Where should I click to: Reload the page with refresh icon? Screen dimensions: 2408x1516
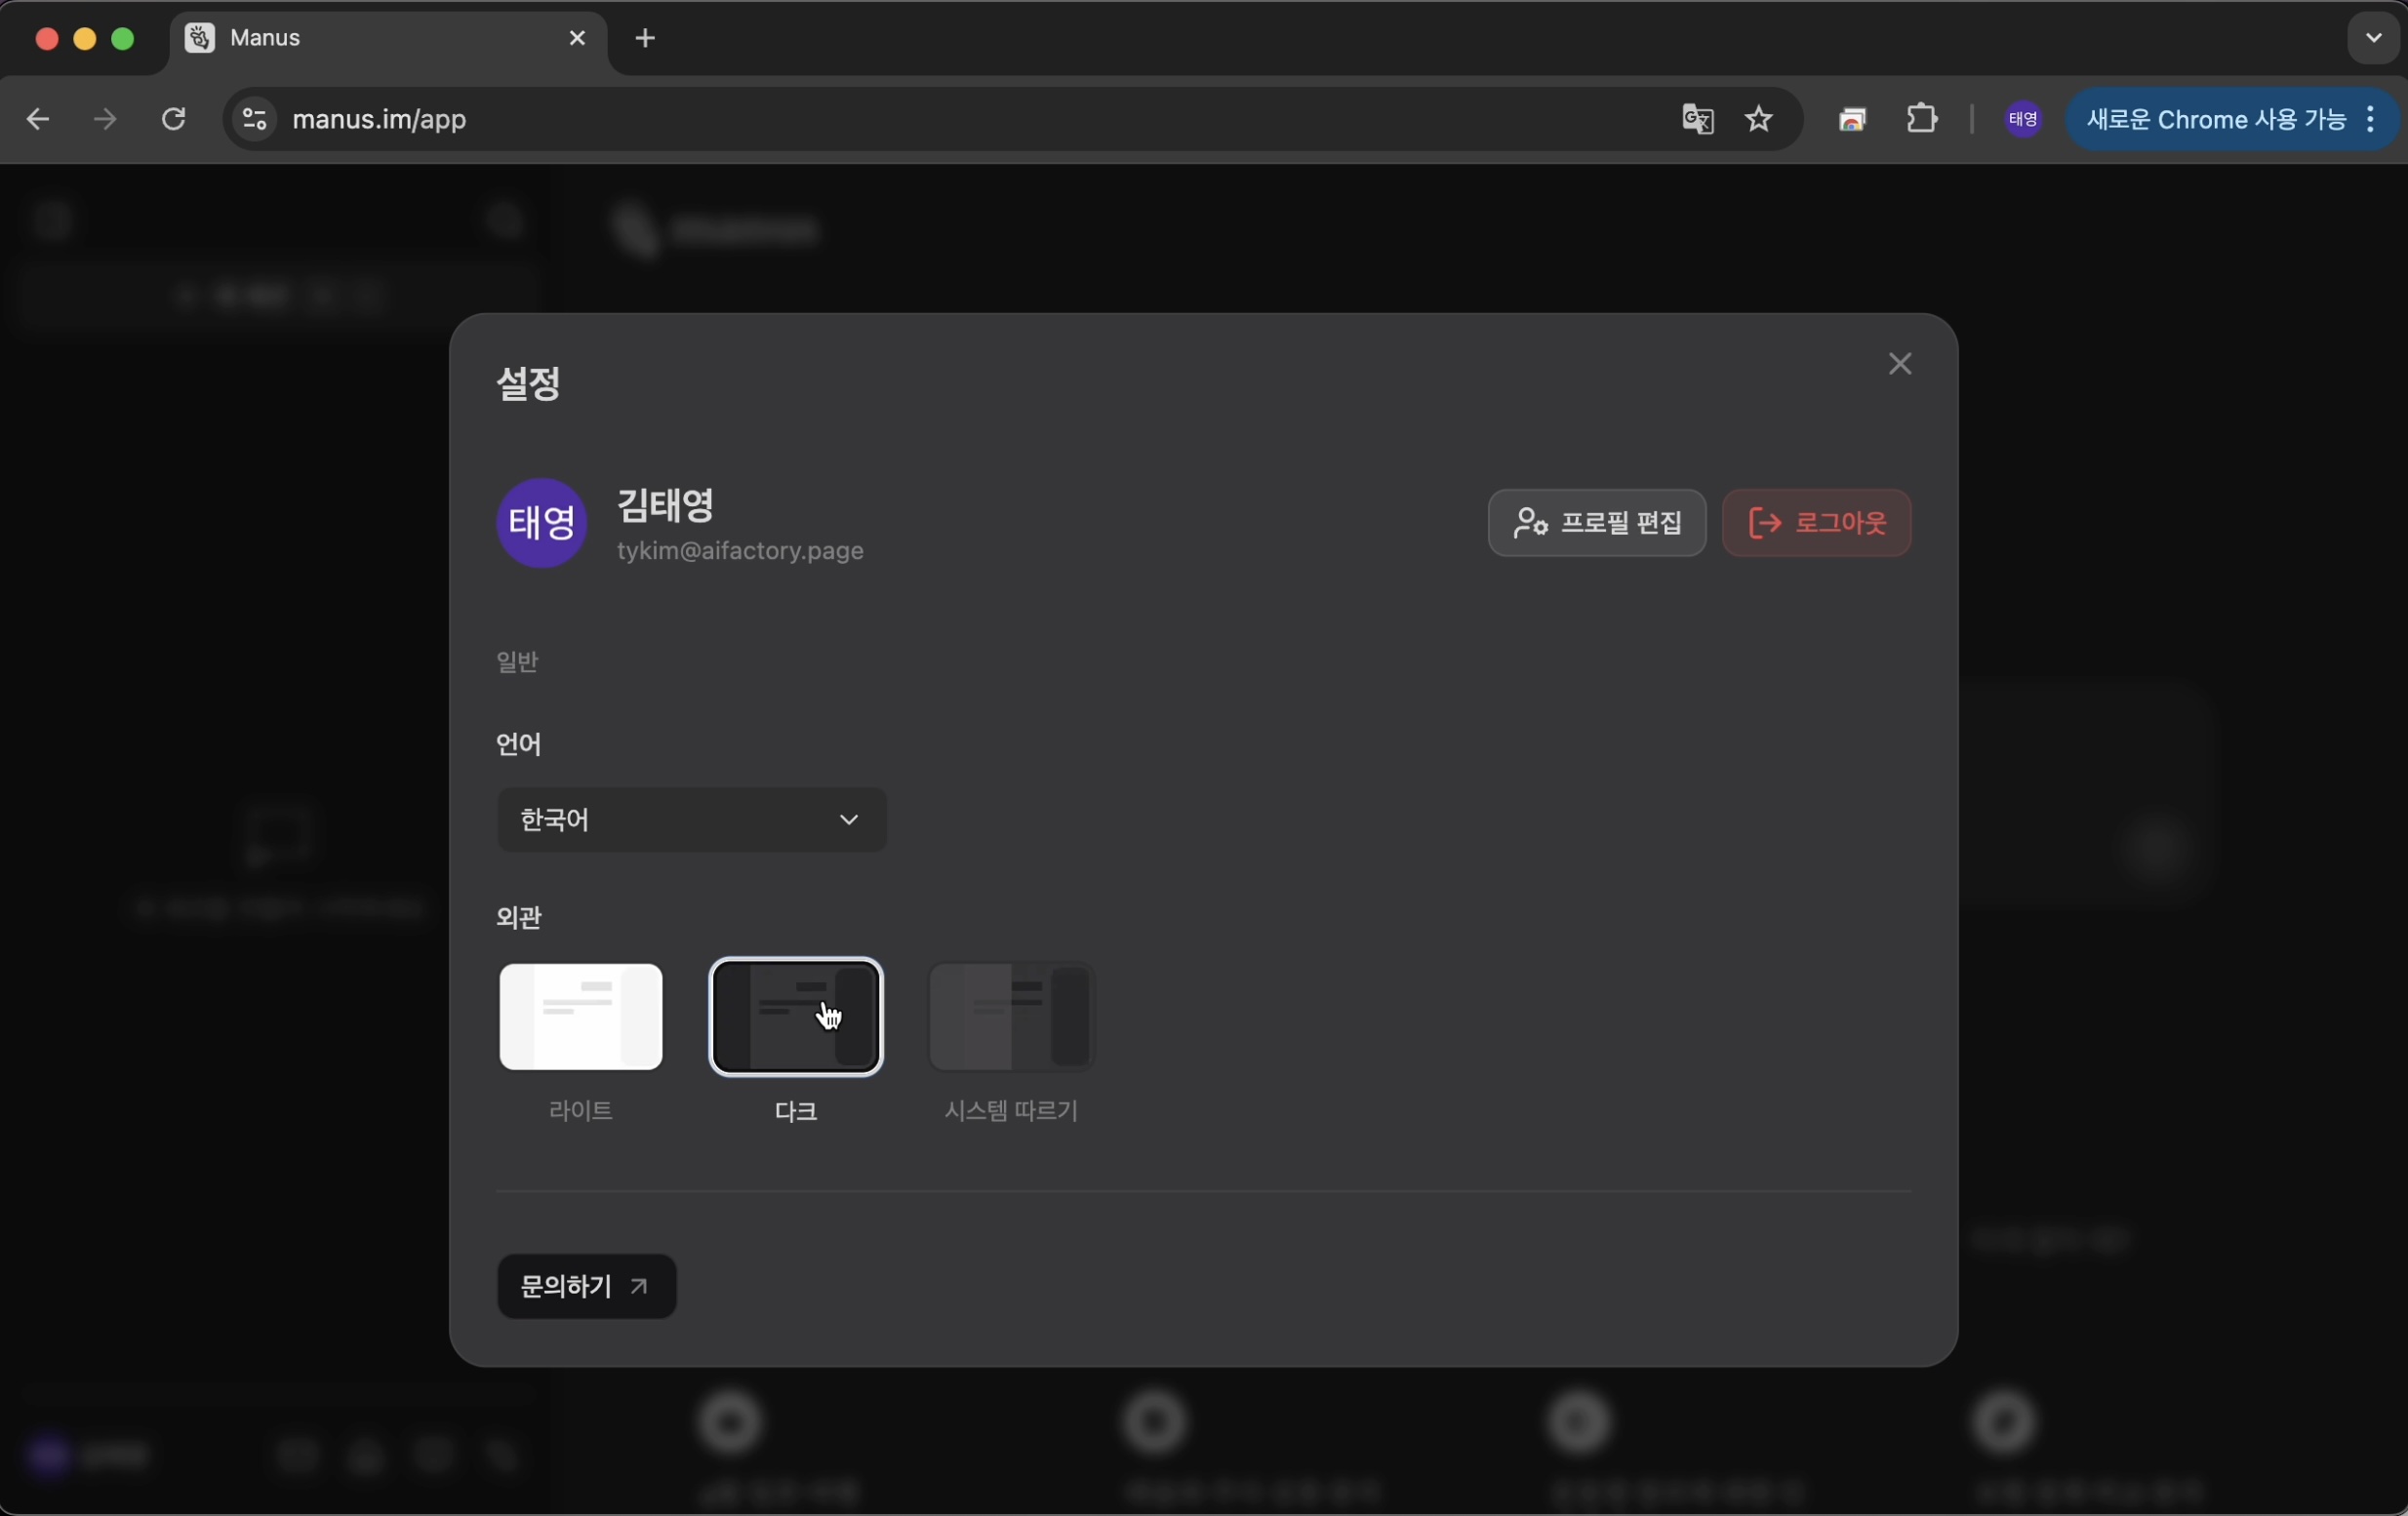(173, 120)
